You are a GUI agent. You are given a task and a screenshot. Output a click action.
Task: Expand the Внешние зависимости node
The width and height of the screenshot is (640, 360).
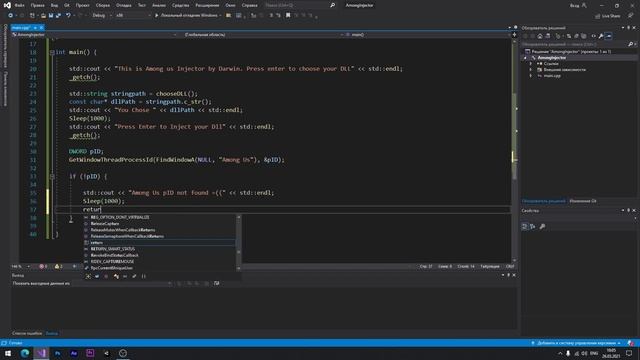[531, 70]
